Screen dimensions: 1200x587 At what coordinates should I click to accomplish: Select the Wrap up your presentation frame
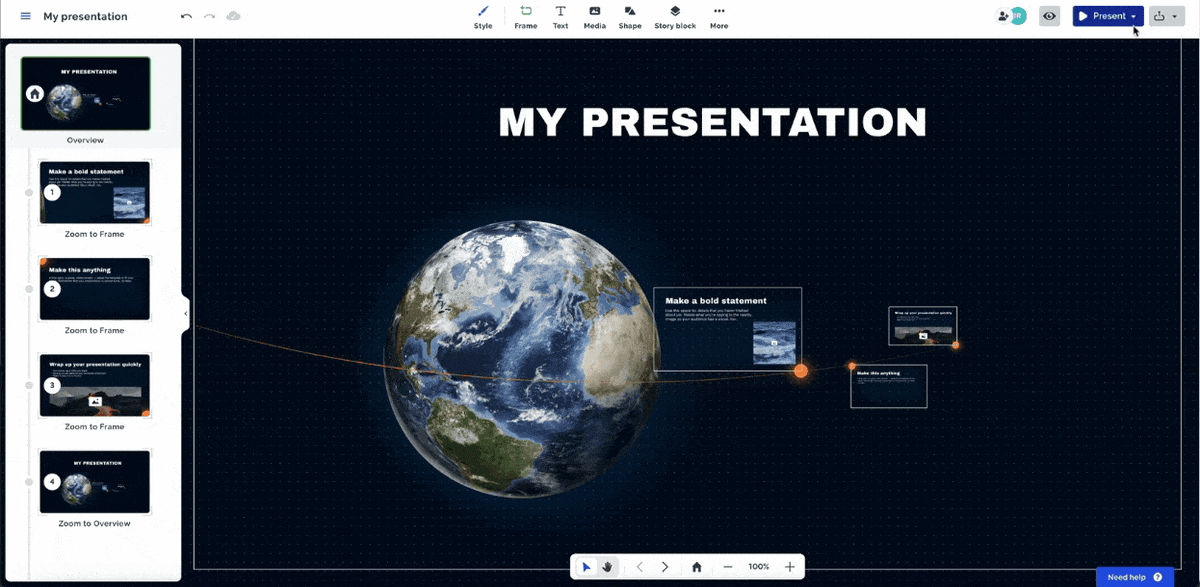tap(923, 326)
